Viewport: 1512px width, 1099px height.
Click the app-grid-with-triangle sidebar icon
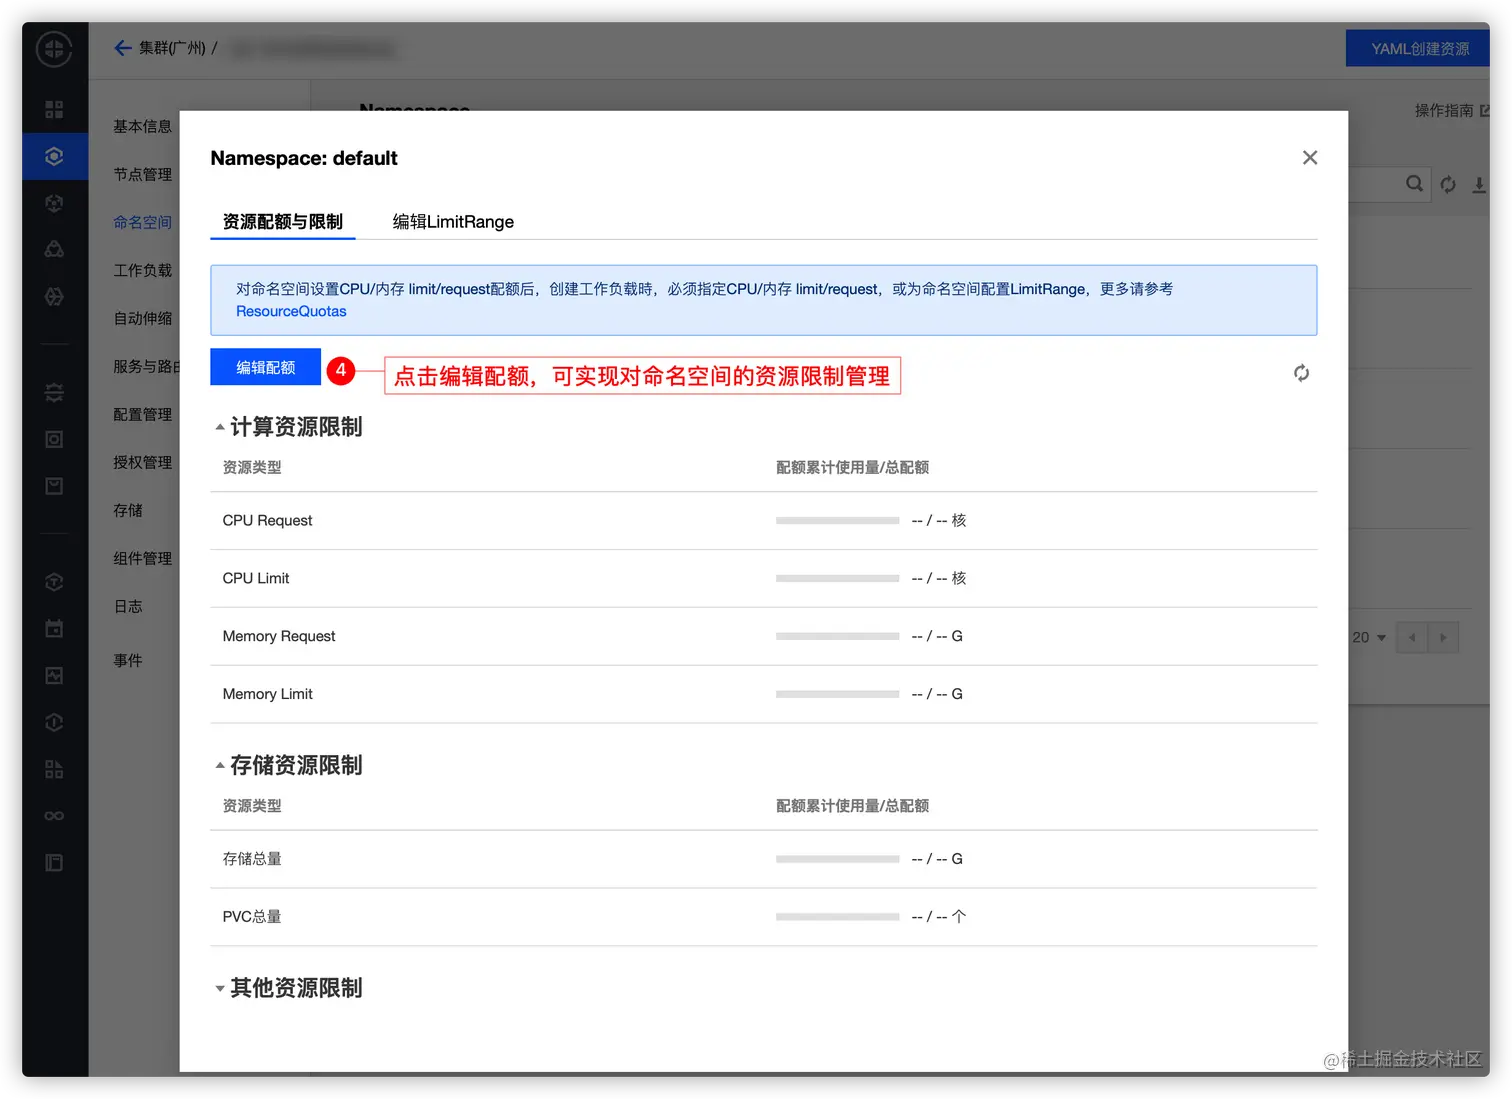(x=54, y=769)
